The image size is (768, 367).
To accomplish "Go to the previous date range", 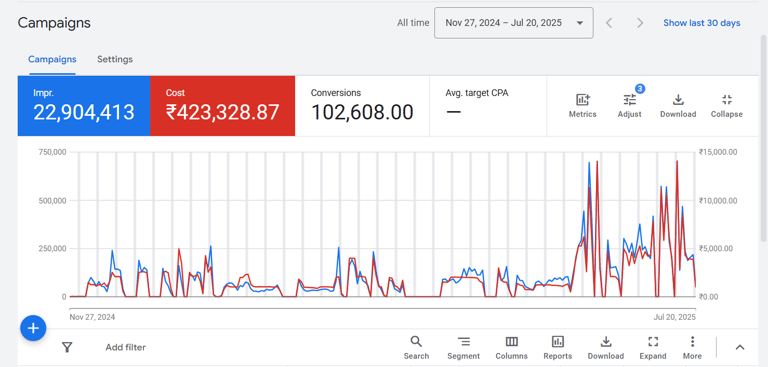I will coord(609,23).
